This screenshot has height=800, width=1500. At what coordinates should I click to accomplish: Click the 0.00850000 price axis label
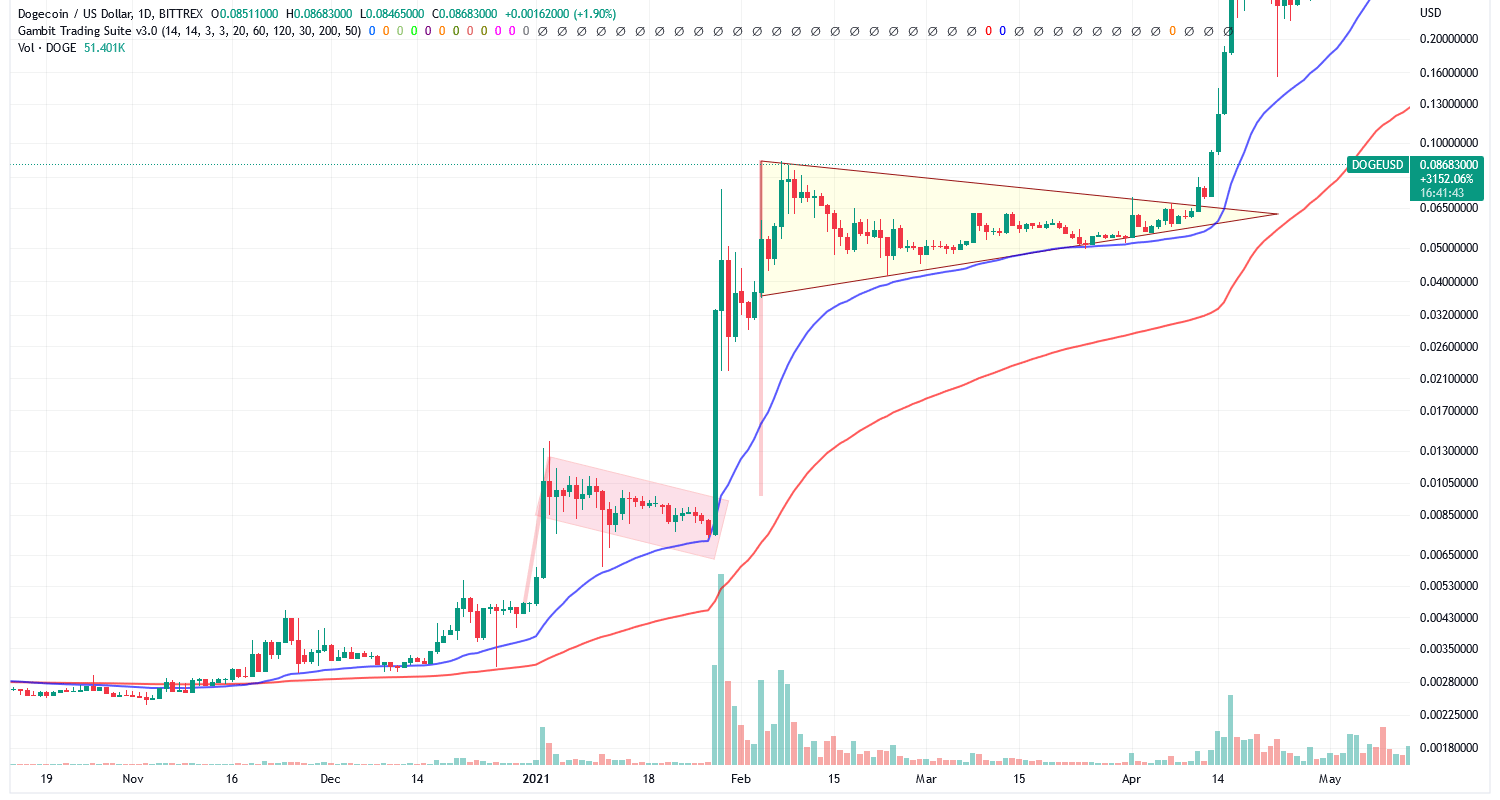[1450, 515]
